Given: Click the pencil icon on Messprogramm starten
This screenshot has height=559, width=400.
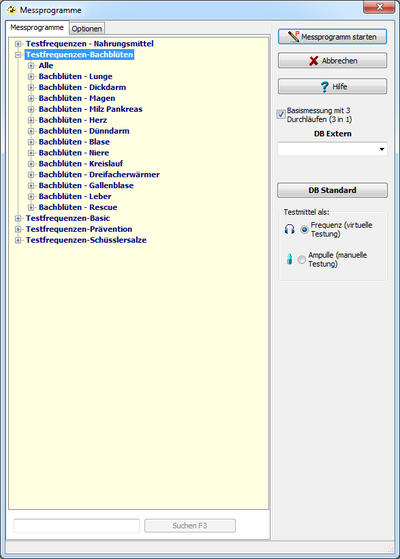Looking at the screenshot, I should point(294,36).
